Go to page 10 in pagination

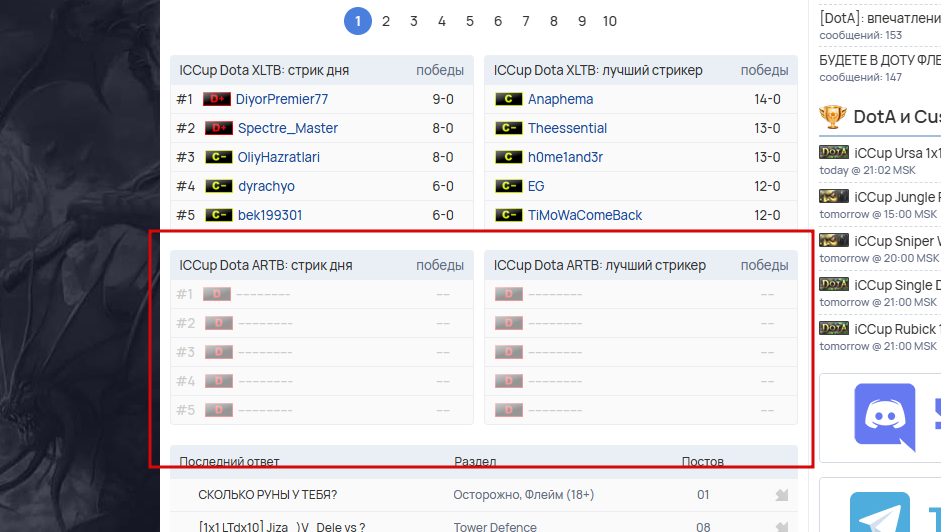coord(610,21)
